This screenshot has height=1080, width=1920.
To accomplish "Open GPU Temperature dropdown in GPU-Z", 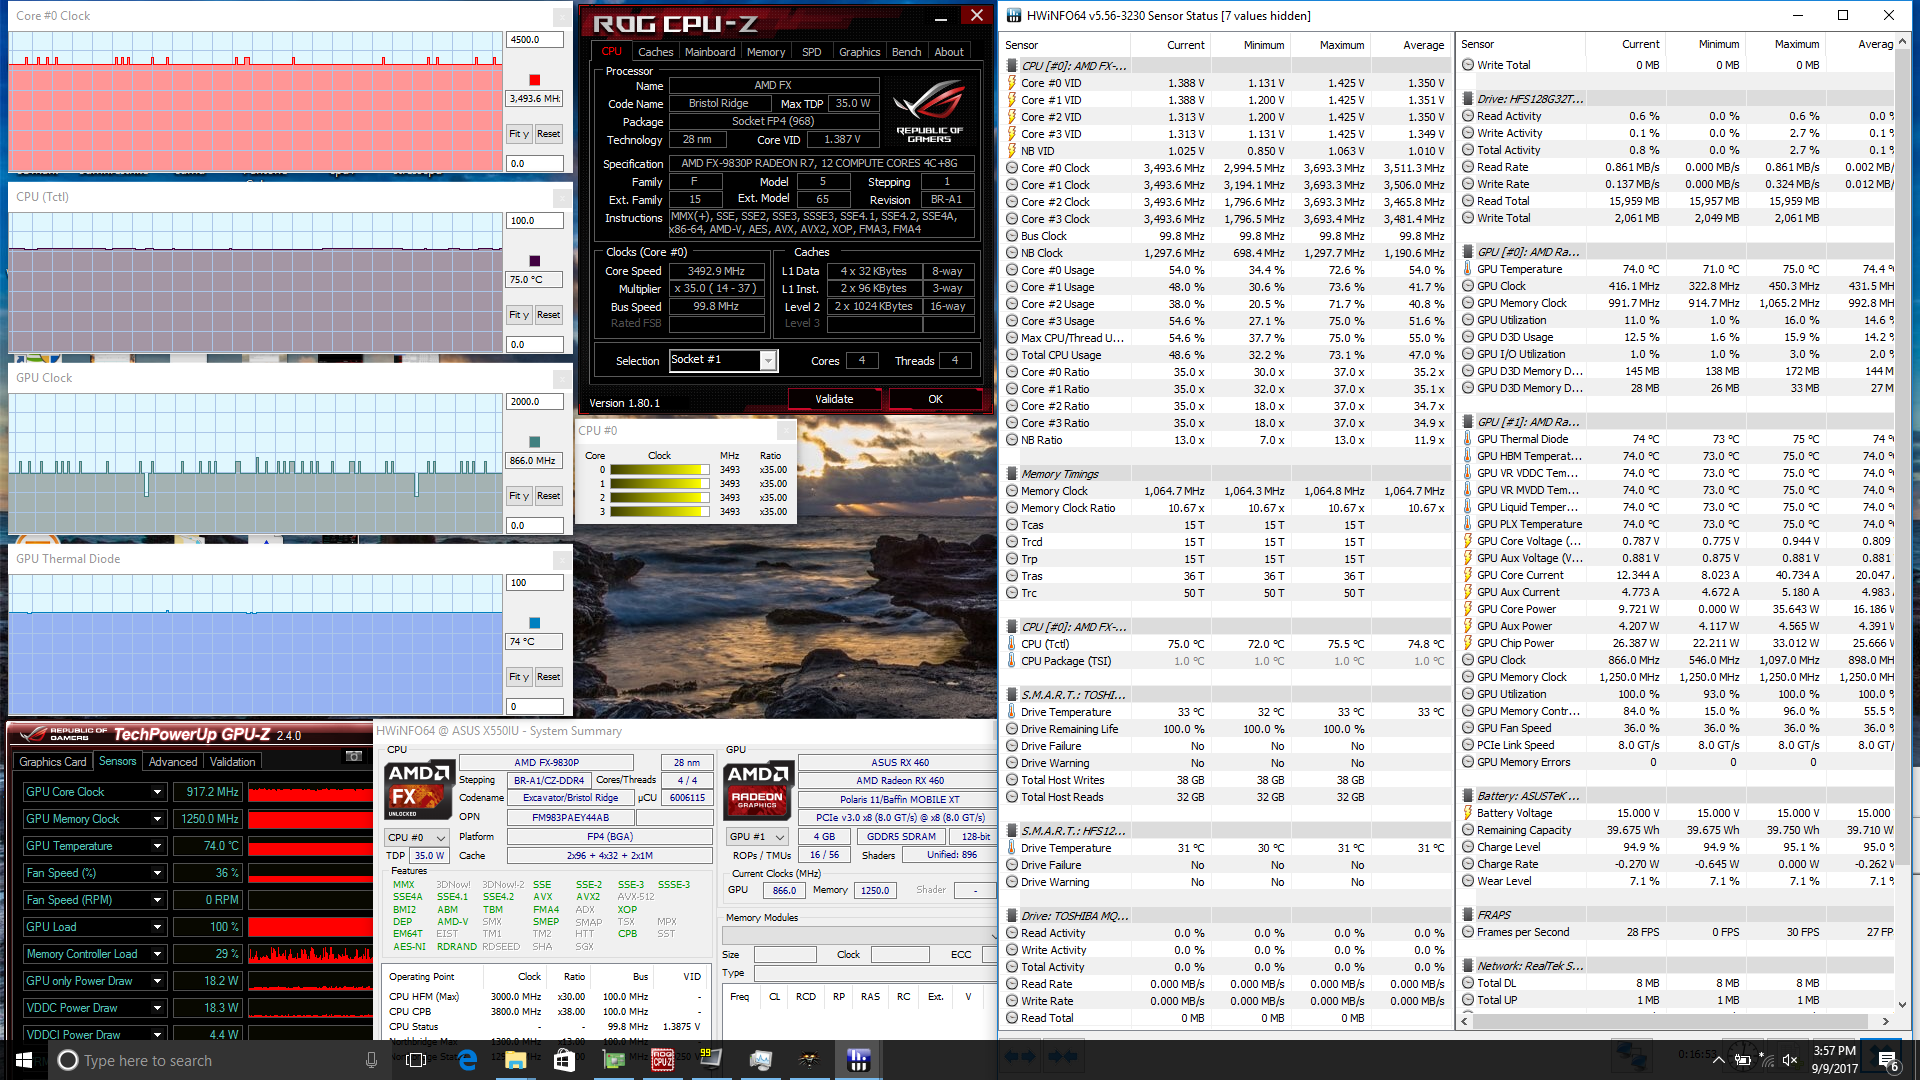I will 157,846.
